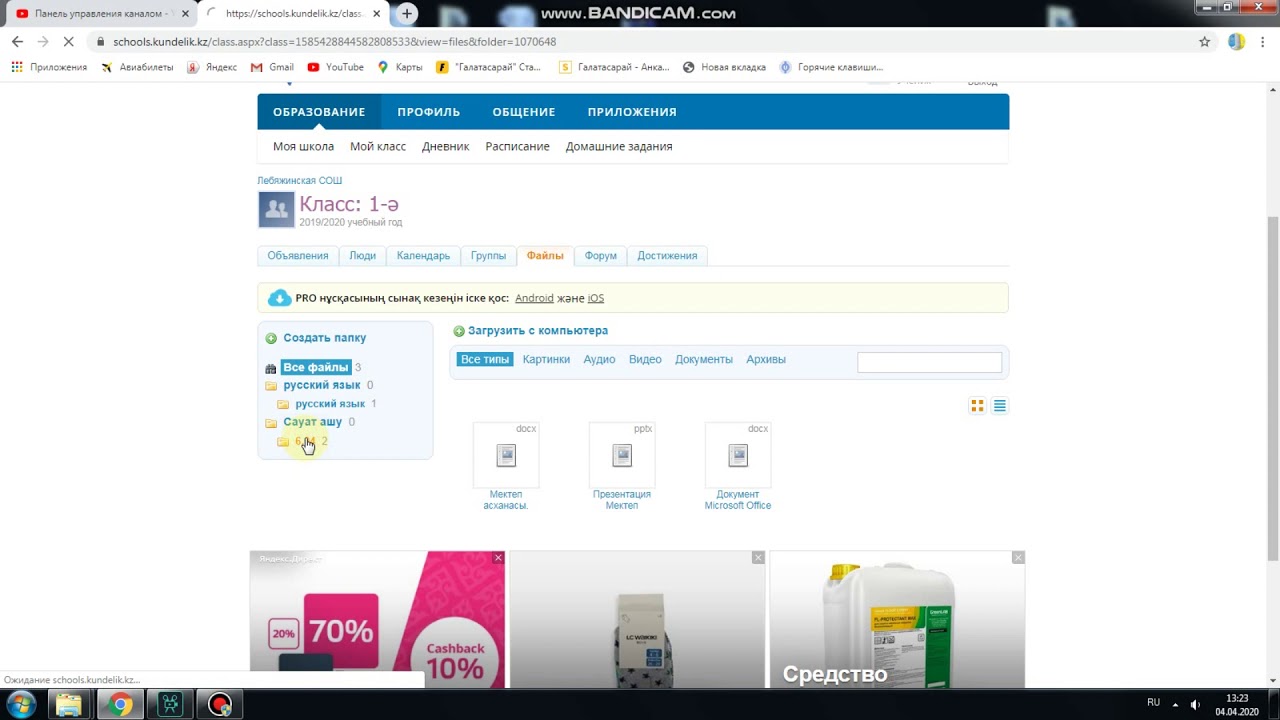Open the Приложения main menu
Image resolution: width=1280 pixels, height=720 pixels.
coord(632,112)
